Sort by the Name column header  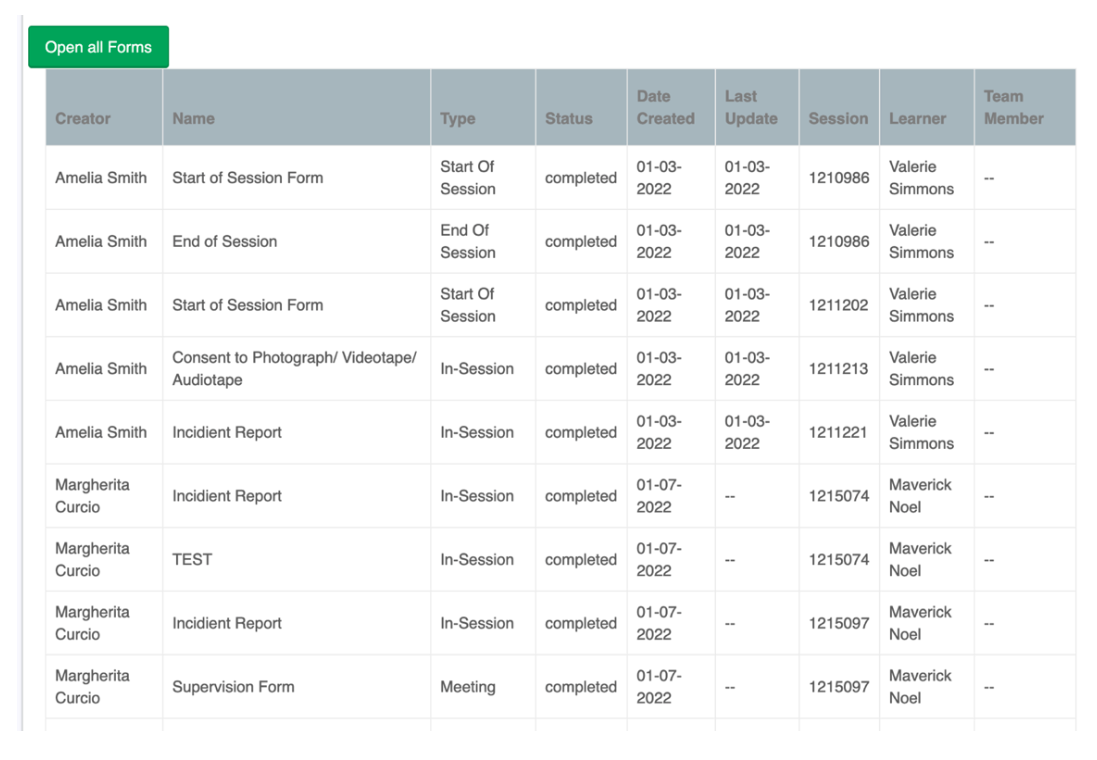pyautogui.click(x=193, y=118)
